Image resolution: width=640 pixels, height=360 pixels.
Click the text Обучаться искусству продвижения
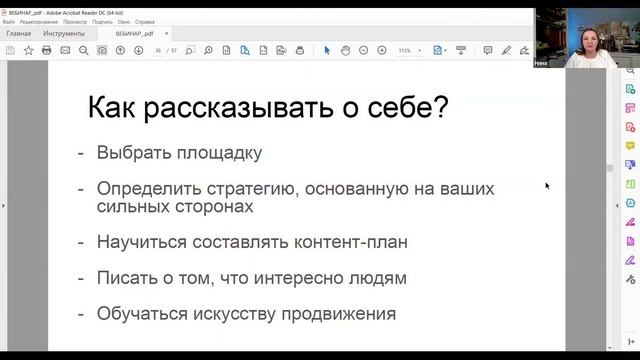[247, 314]
